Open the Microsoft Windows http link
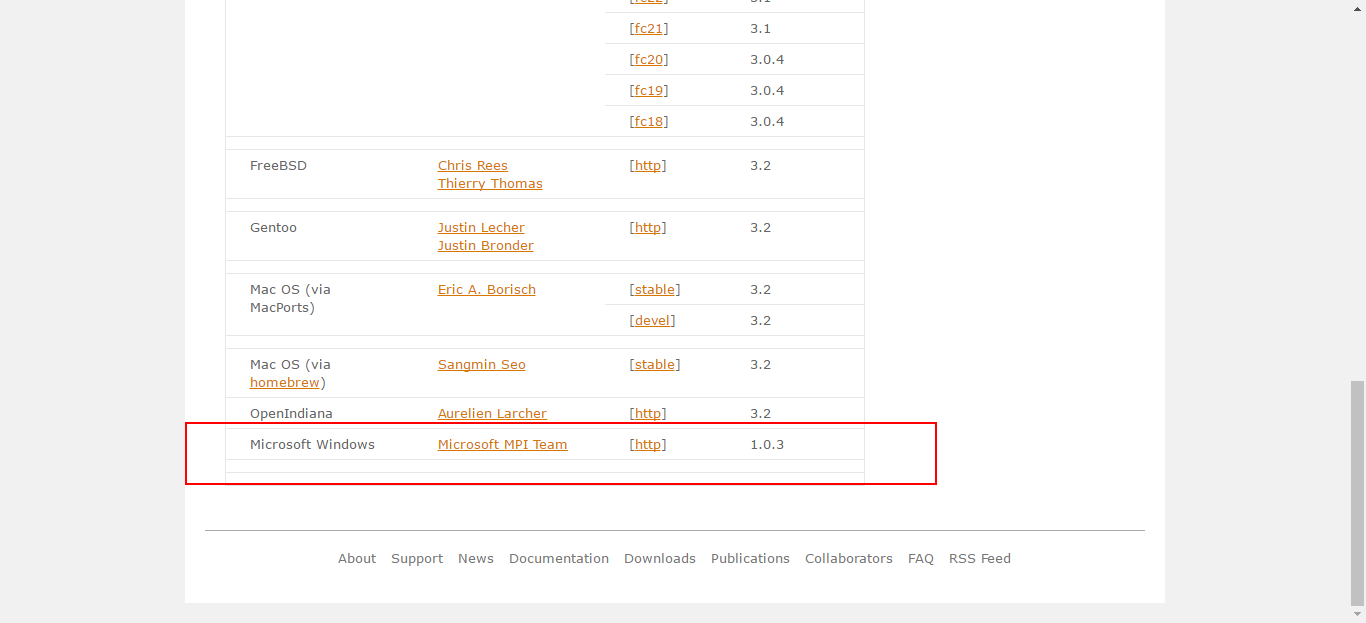This screenshot has height=623, width=1366. pyautogui.click(x=648, y=444)
